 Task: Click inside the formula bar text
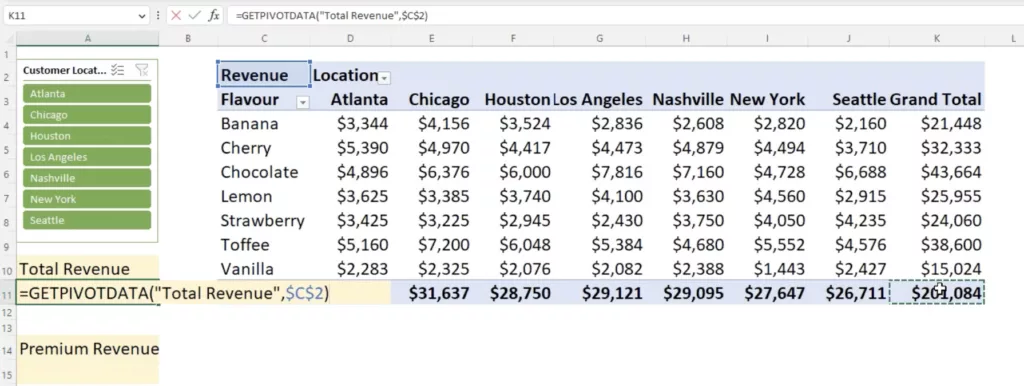pos(332,16)
